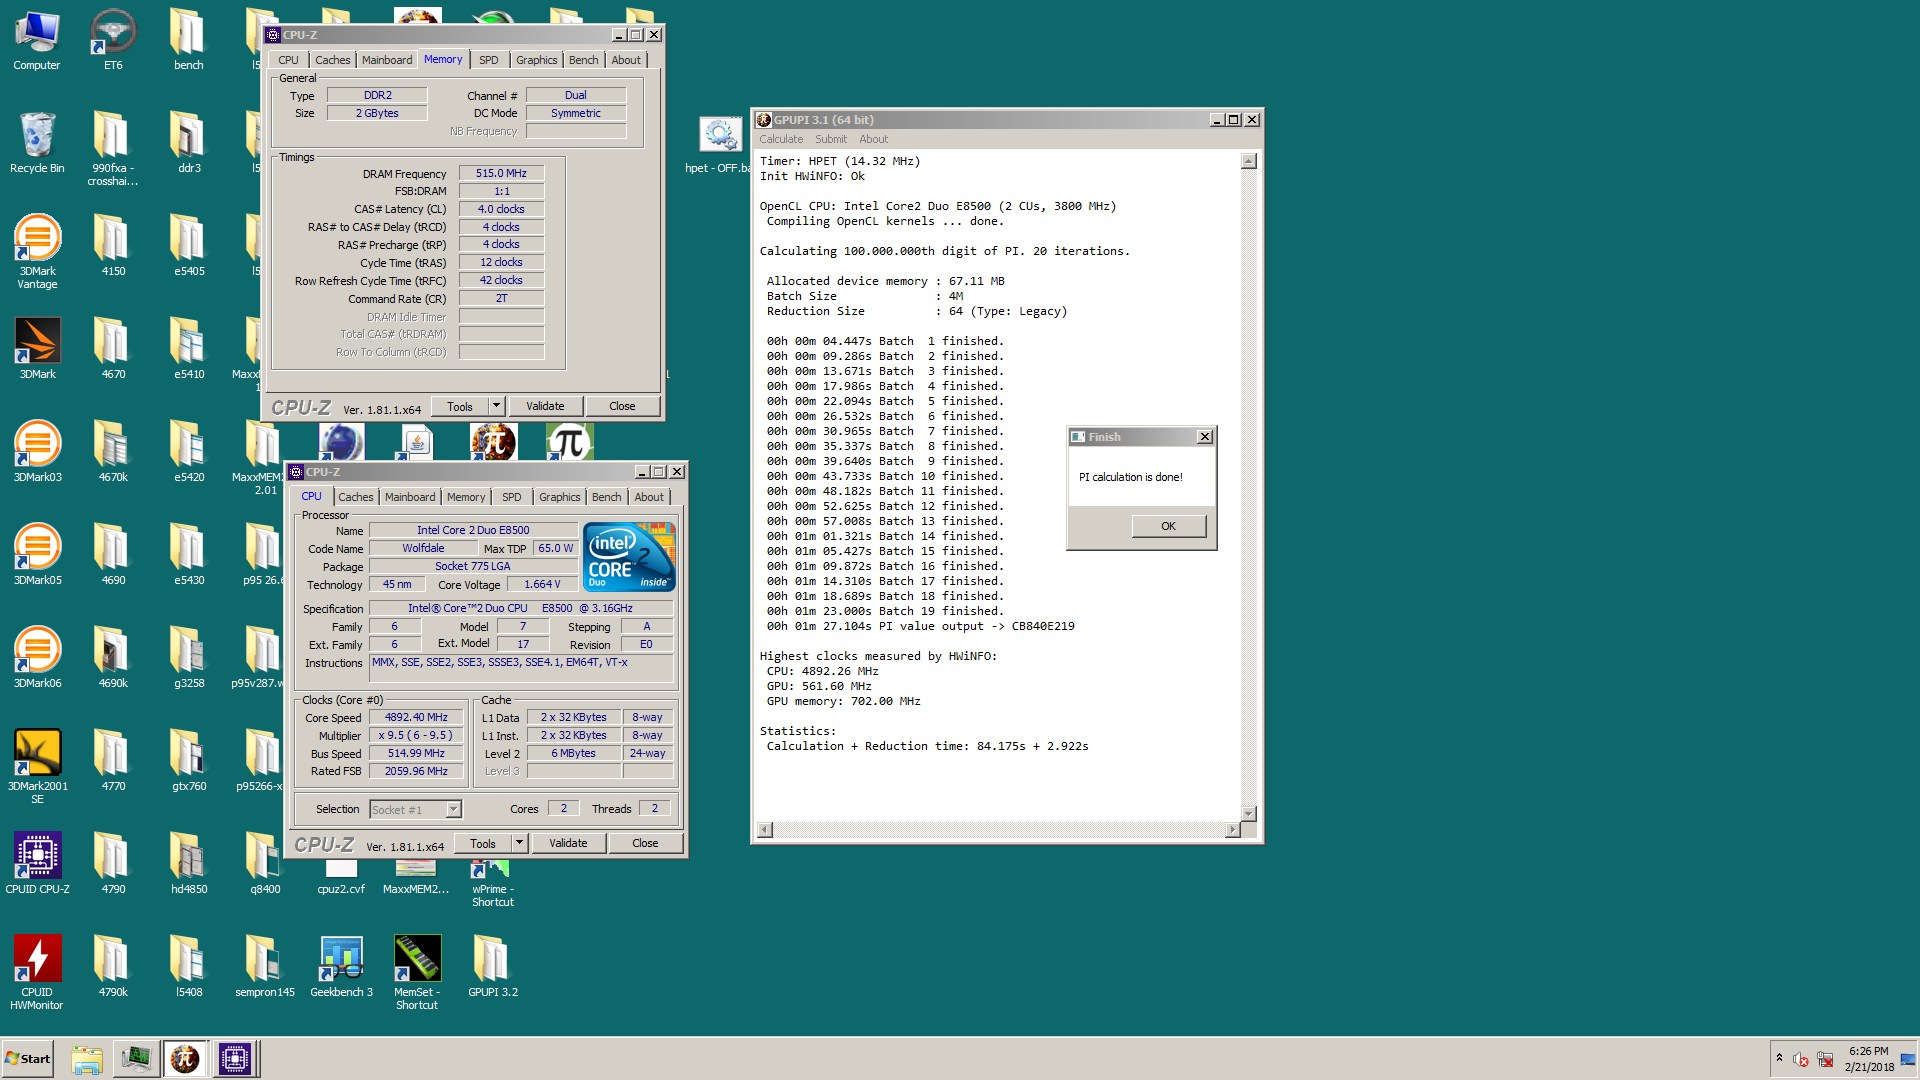Open the 990fxa - crosshair folder
The width and height of the screenshot is (1920, 1080).
[113, 149]
